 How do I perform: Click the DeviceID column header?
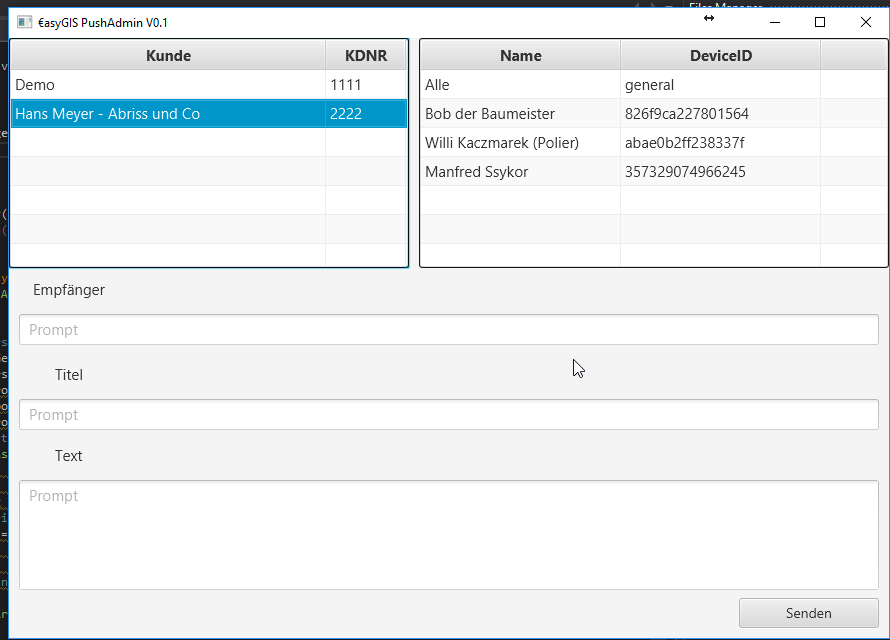click(x=720, y=56)
